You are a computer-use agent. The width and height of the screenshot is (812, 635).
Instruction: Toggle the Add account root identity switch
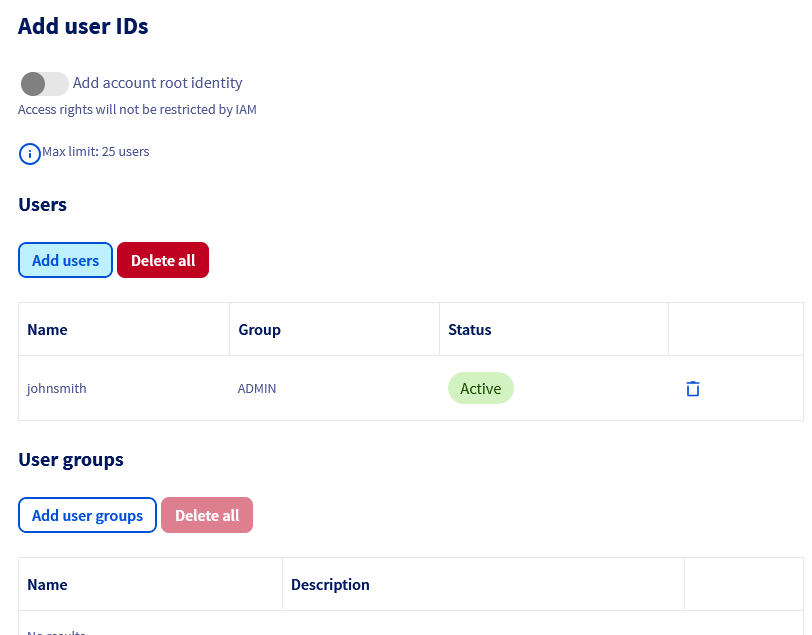coord(44,83)
